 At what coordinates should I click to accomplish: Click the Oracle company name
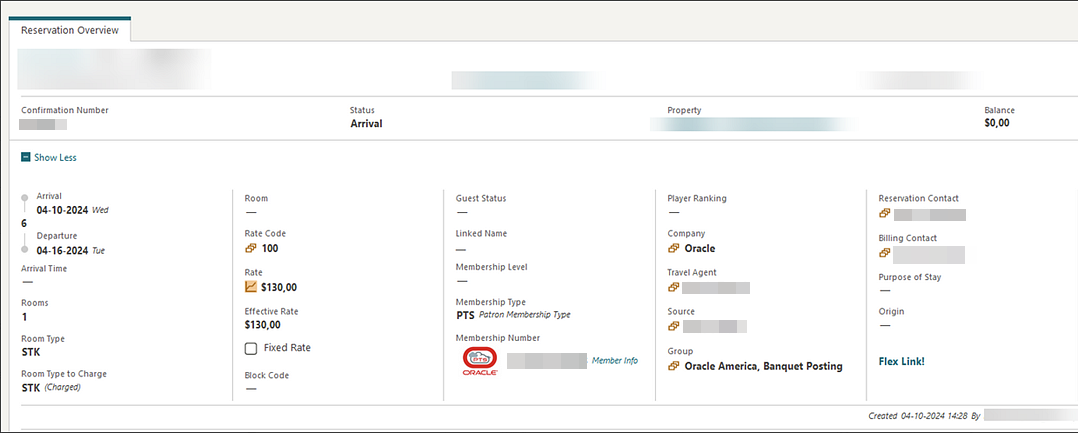pos(700,248)
